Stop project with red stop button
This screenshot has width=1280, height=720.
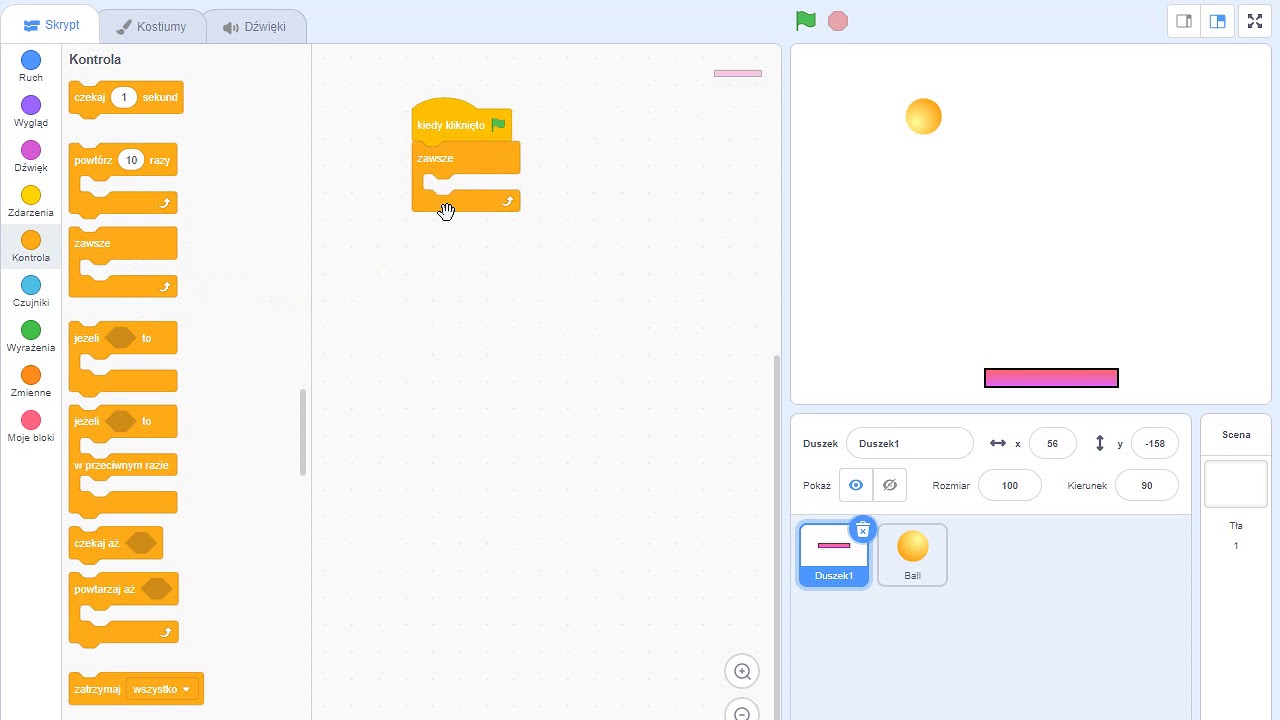[x=838, y=21]
